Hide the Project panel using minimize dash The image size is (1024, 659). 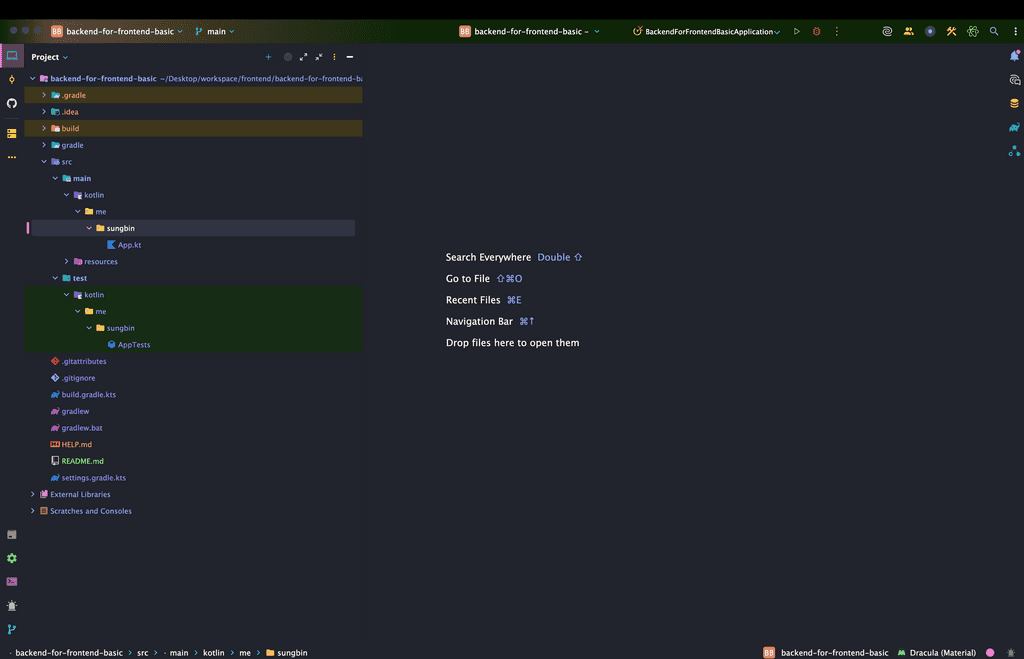(349, 57)
